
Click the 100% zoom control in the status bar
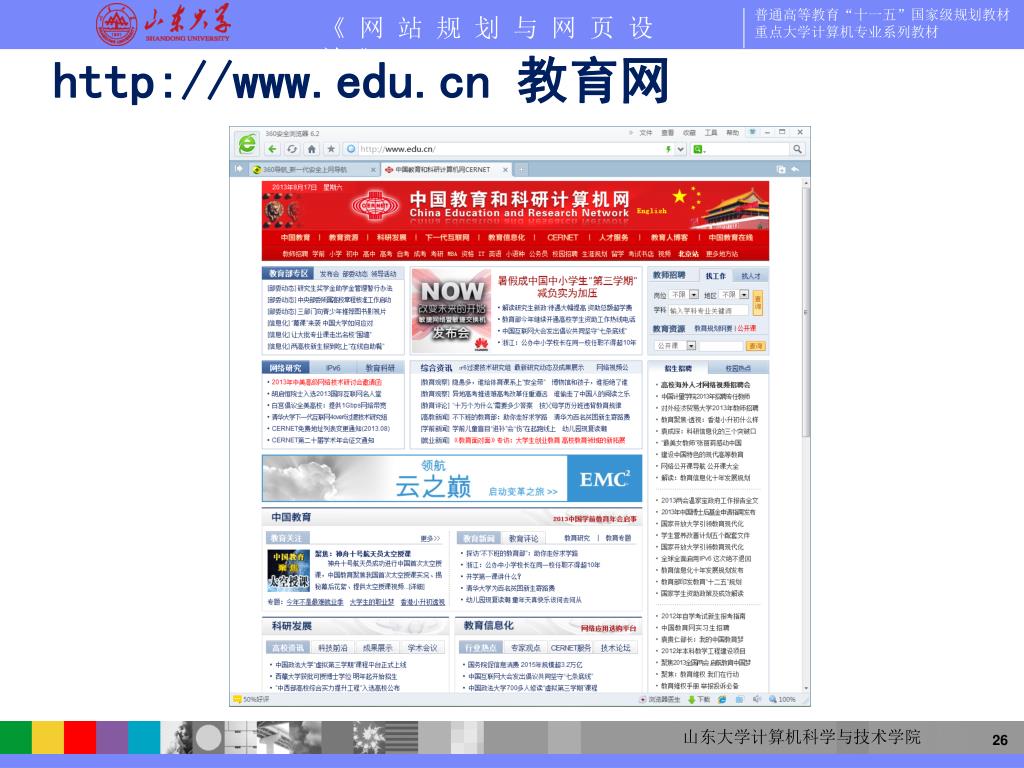pyautogui.click(x=782, y=699)
